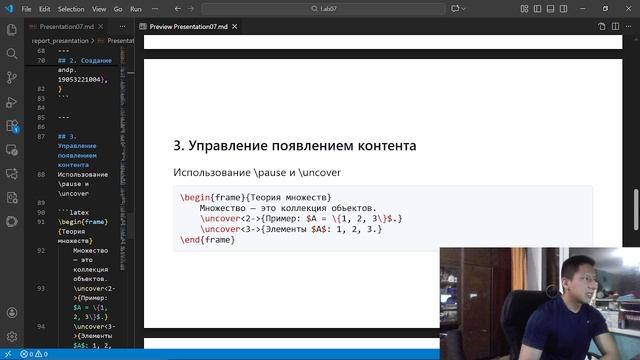
Task: Click the sticky header '## 2. Создание' in editor
Action: [84, 60]
